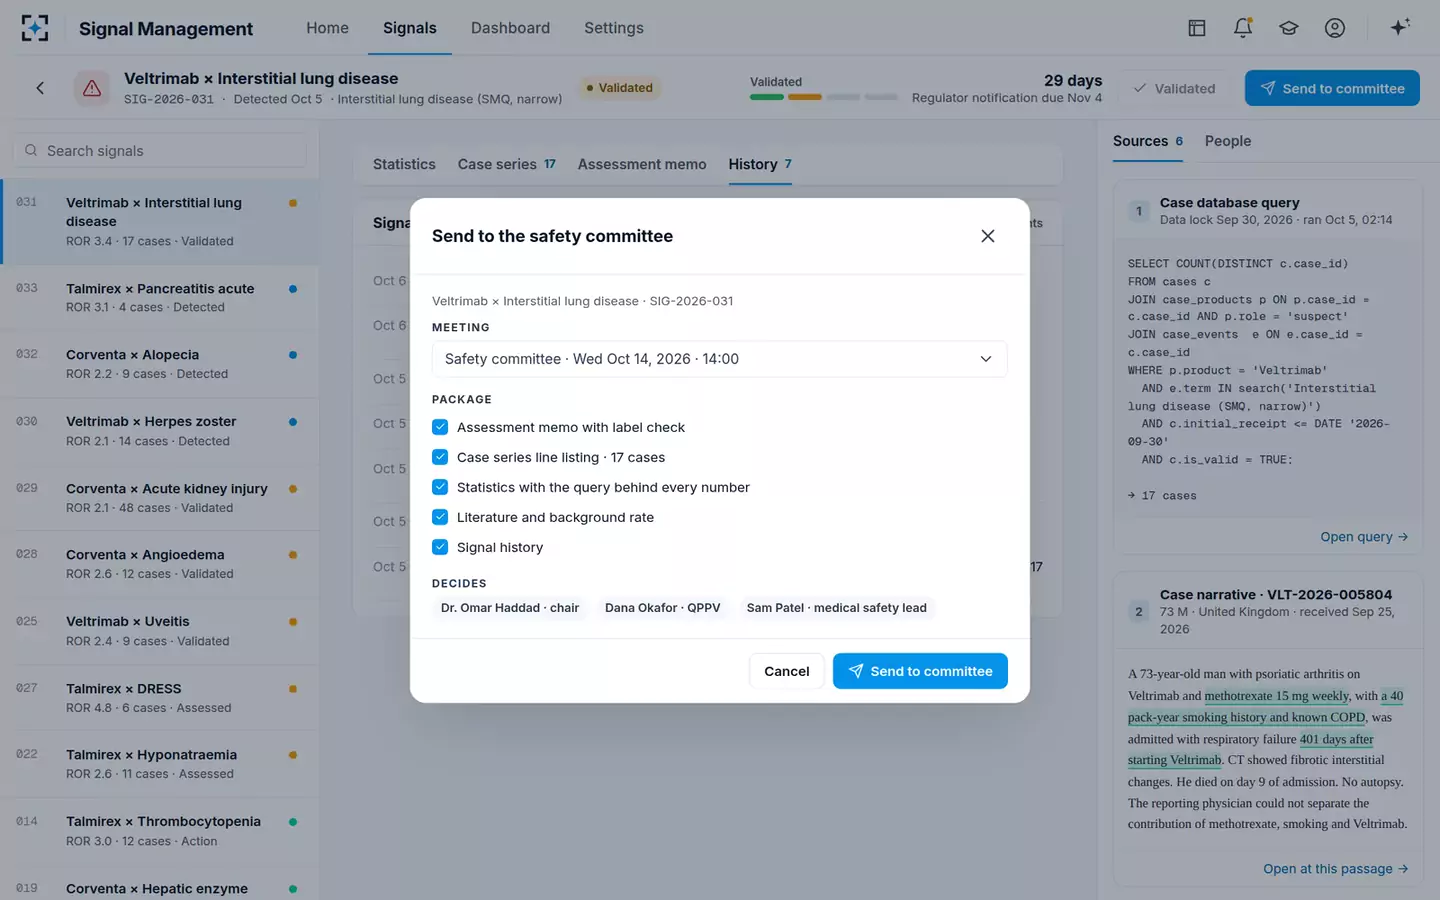Select Talmirex × Pancreatitis acute signal

160,298
